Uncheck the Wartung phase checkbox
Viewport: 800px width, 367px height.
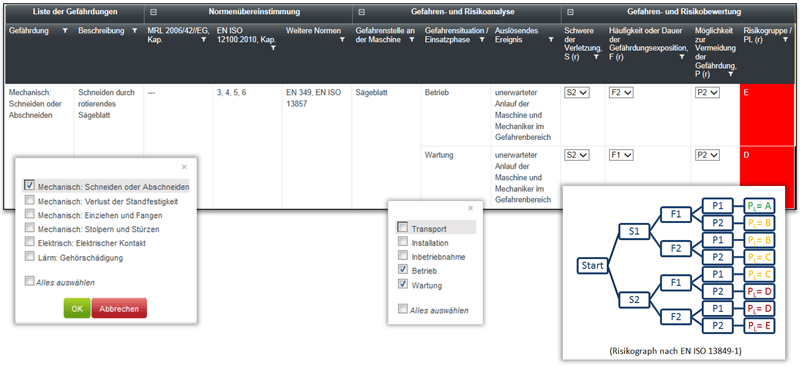point(403,284)
